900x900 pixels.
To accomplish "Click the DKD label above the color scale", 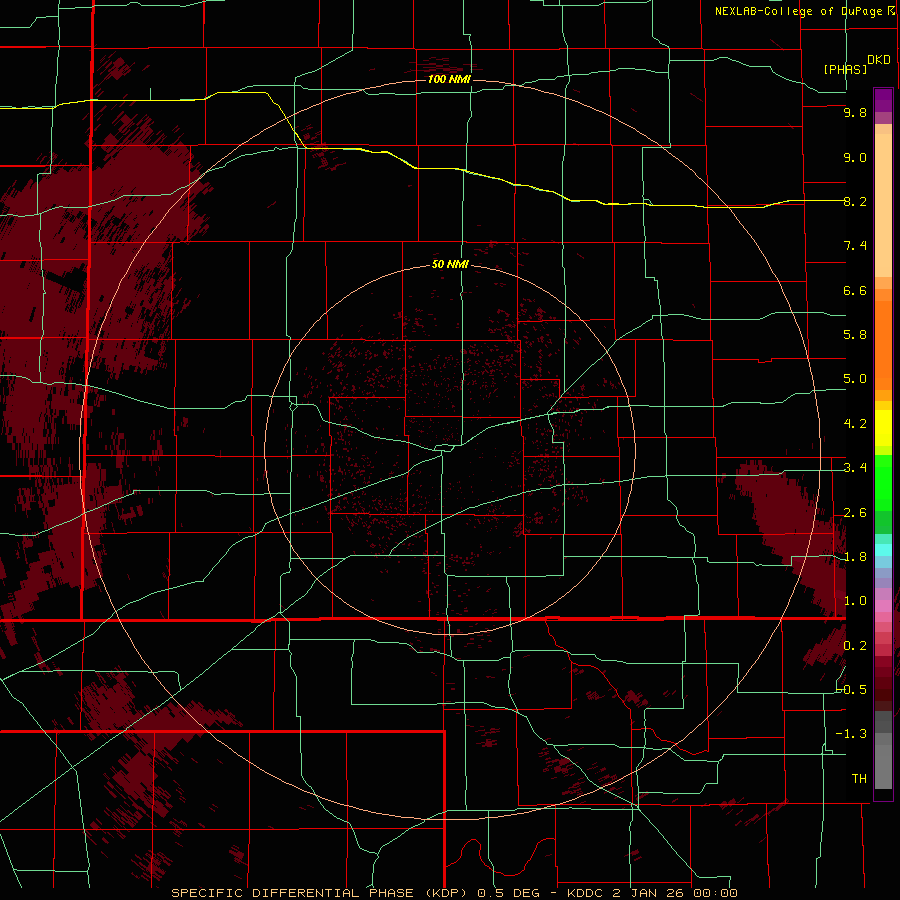I will click(879, 59).
